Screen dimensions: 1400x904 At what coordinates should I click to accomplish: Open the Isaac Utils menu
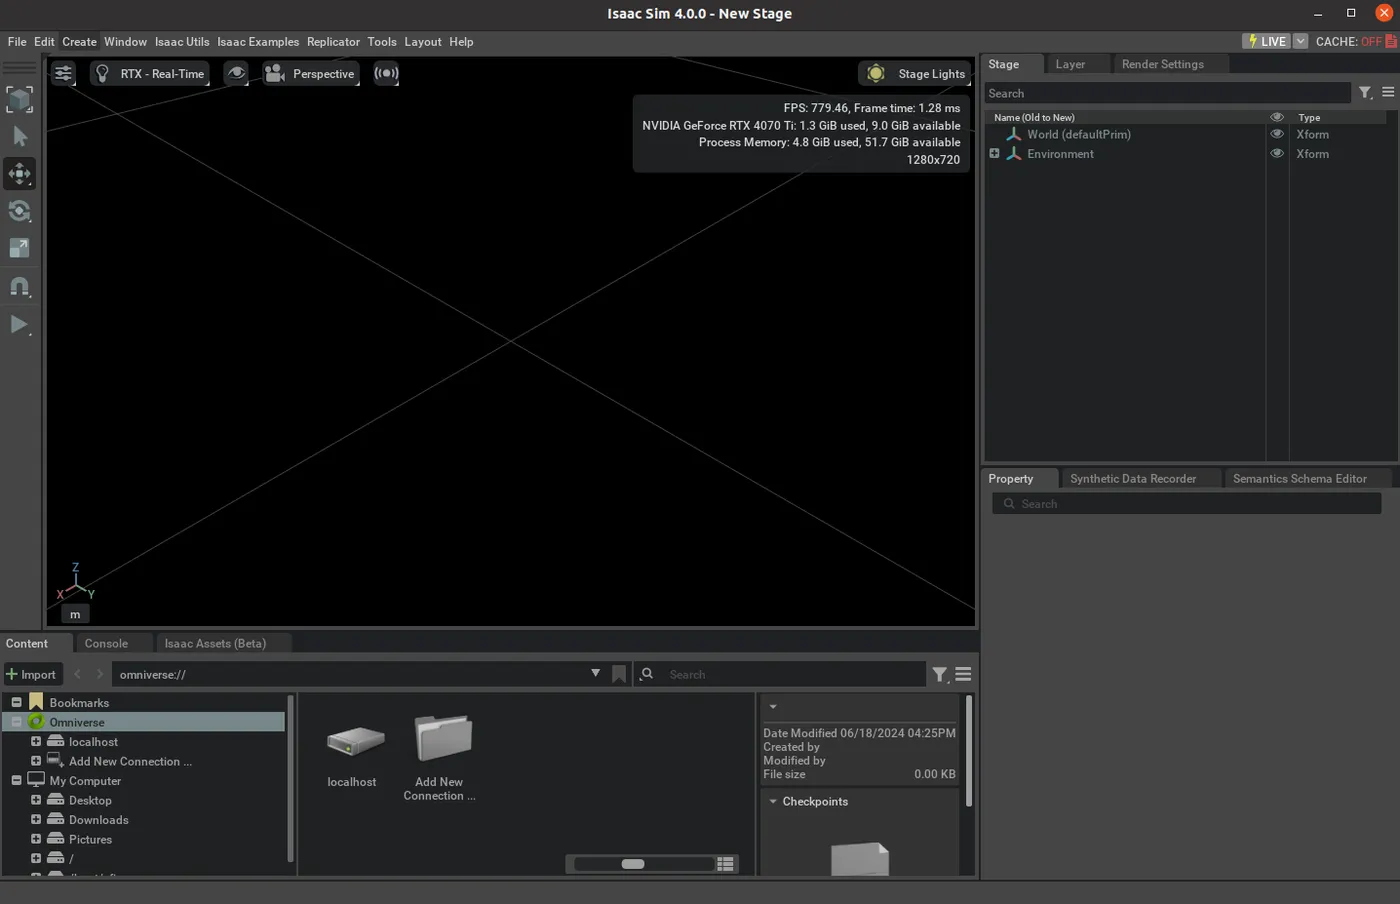coord(182,41)
